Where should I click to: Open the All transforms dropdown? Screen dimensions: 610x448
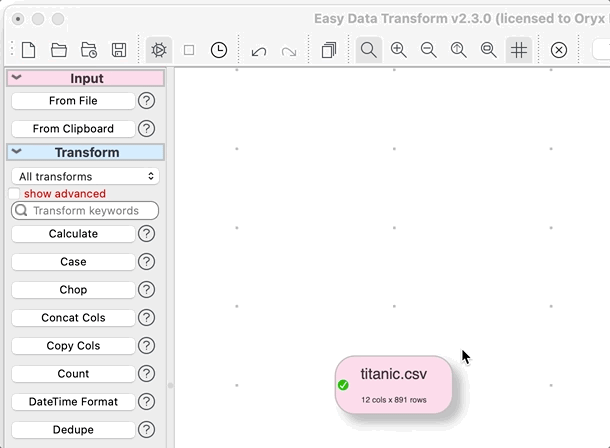pos(86,176)
